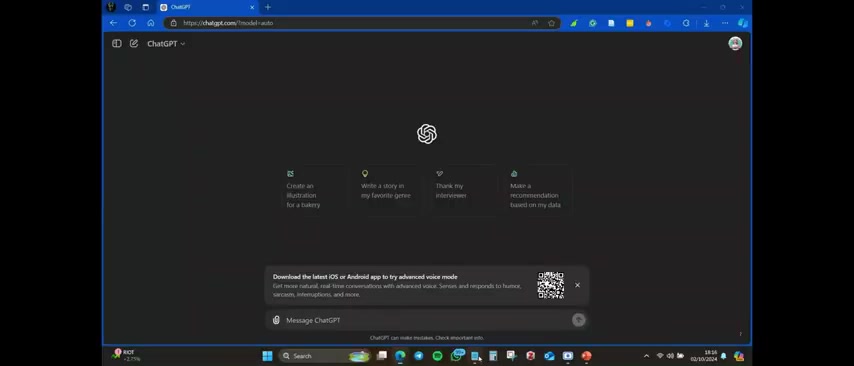This screenshot has height=366, width=854.
Task: Open the browser downloads icon
Action: (x=706, y=23)
